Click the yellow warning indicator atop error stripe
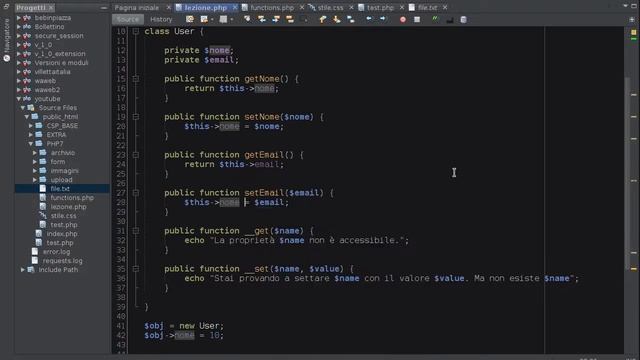 [633, 32]
